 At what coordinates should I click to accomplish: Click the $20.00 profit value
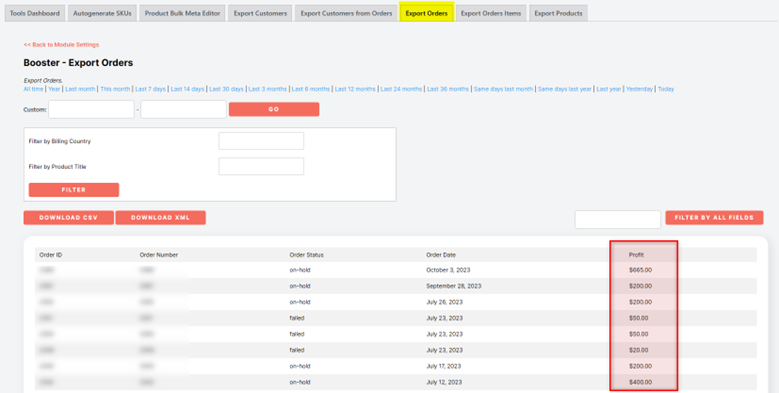(638, 350)
